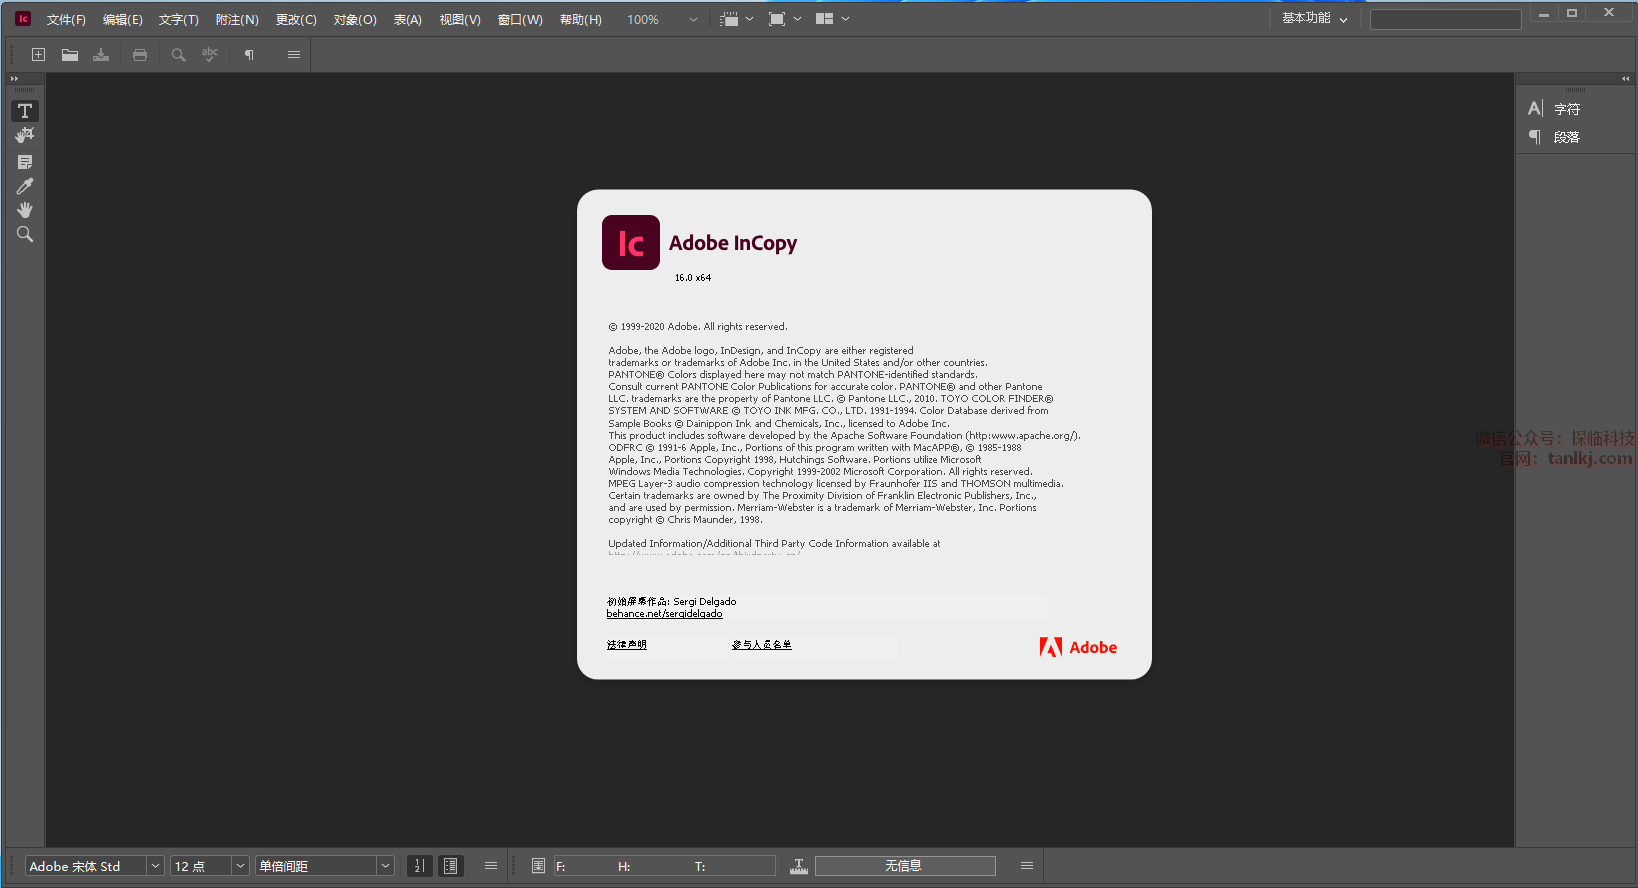
Task: Expand the Adobe 宋体 Std font dropdown
Action: click(155, 866)
